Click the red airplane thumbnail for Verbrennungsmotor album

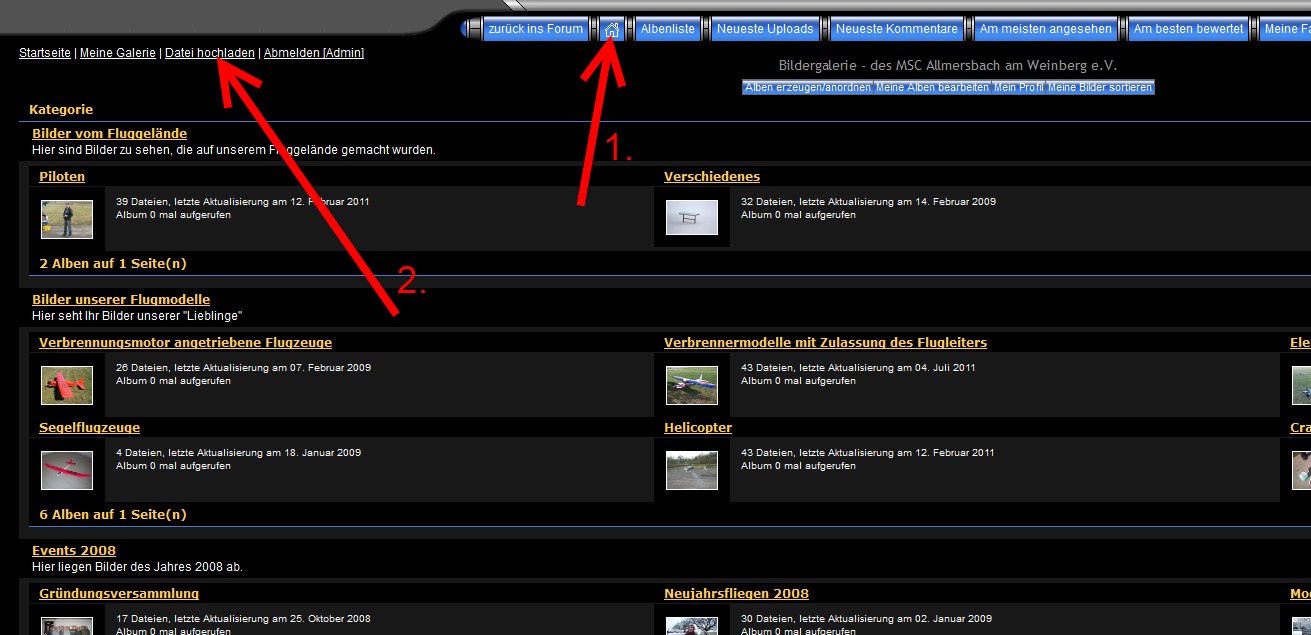tap(67, 385)
